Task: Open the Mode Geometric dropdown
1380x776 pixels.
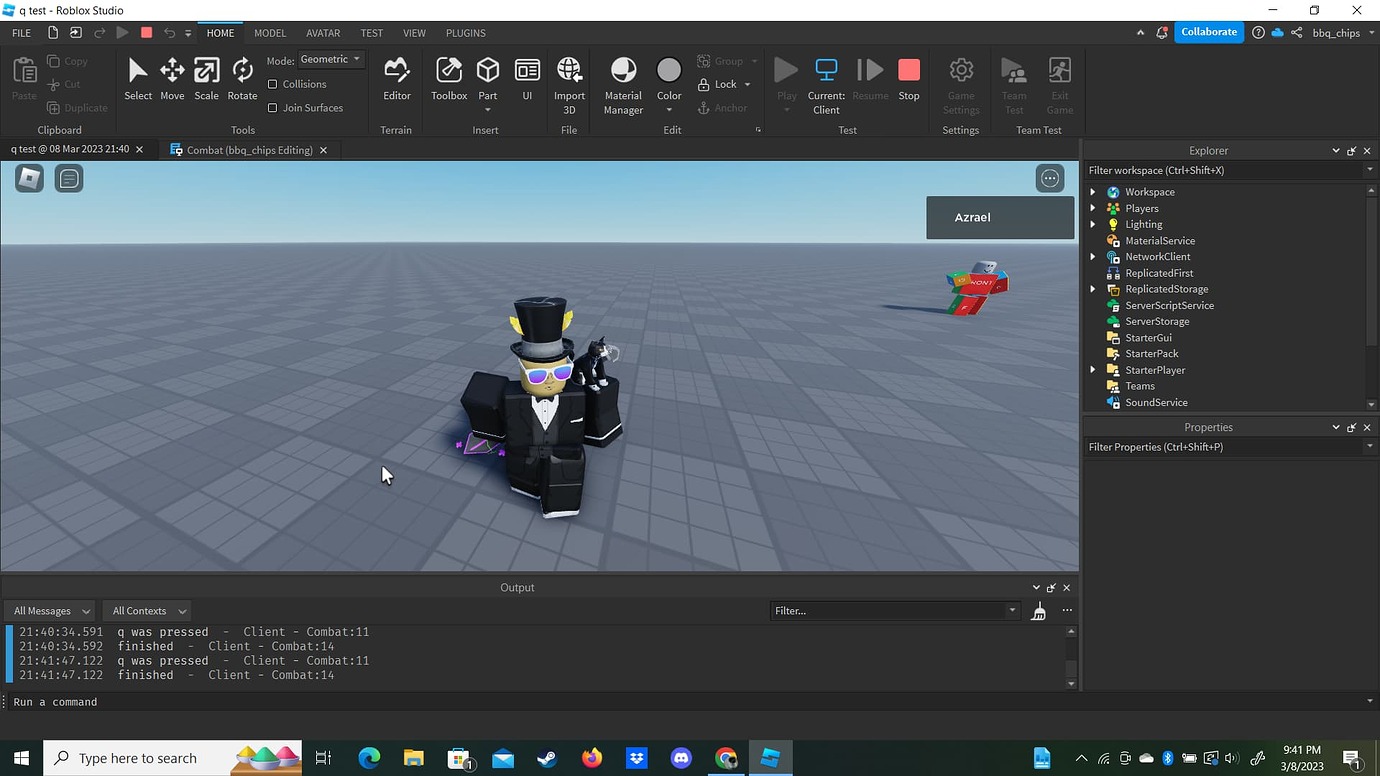Action: [x=330, y=59]
